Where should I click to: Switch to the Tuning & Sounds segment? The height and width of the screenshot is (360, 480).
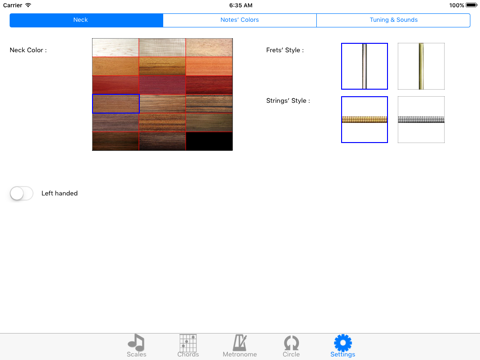(x=393, y=20)
